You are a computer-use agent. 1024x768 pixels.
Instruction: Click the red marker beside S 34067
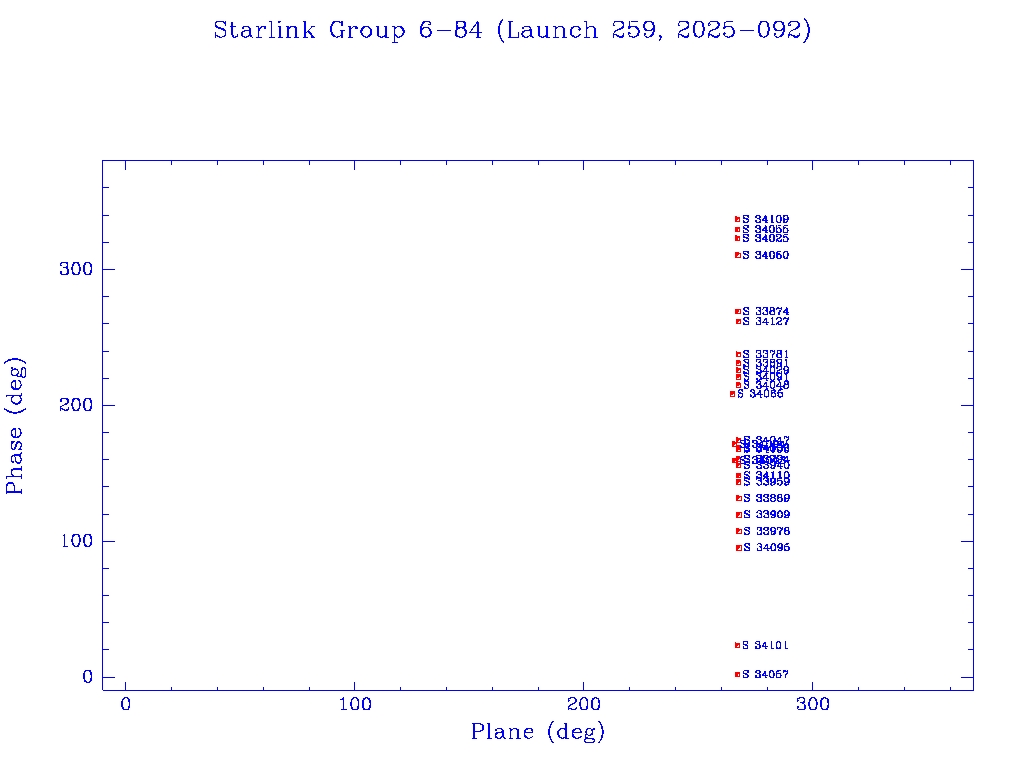[737, 675]
